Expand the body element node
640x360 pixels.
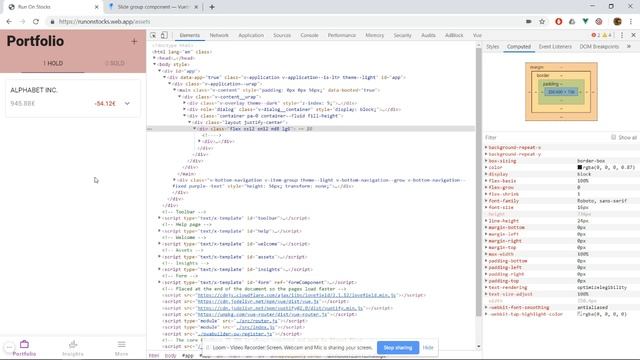(155, 64)
